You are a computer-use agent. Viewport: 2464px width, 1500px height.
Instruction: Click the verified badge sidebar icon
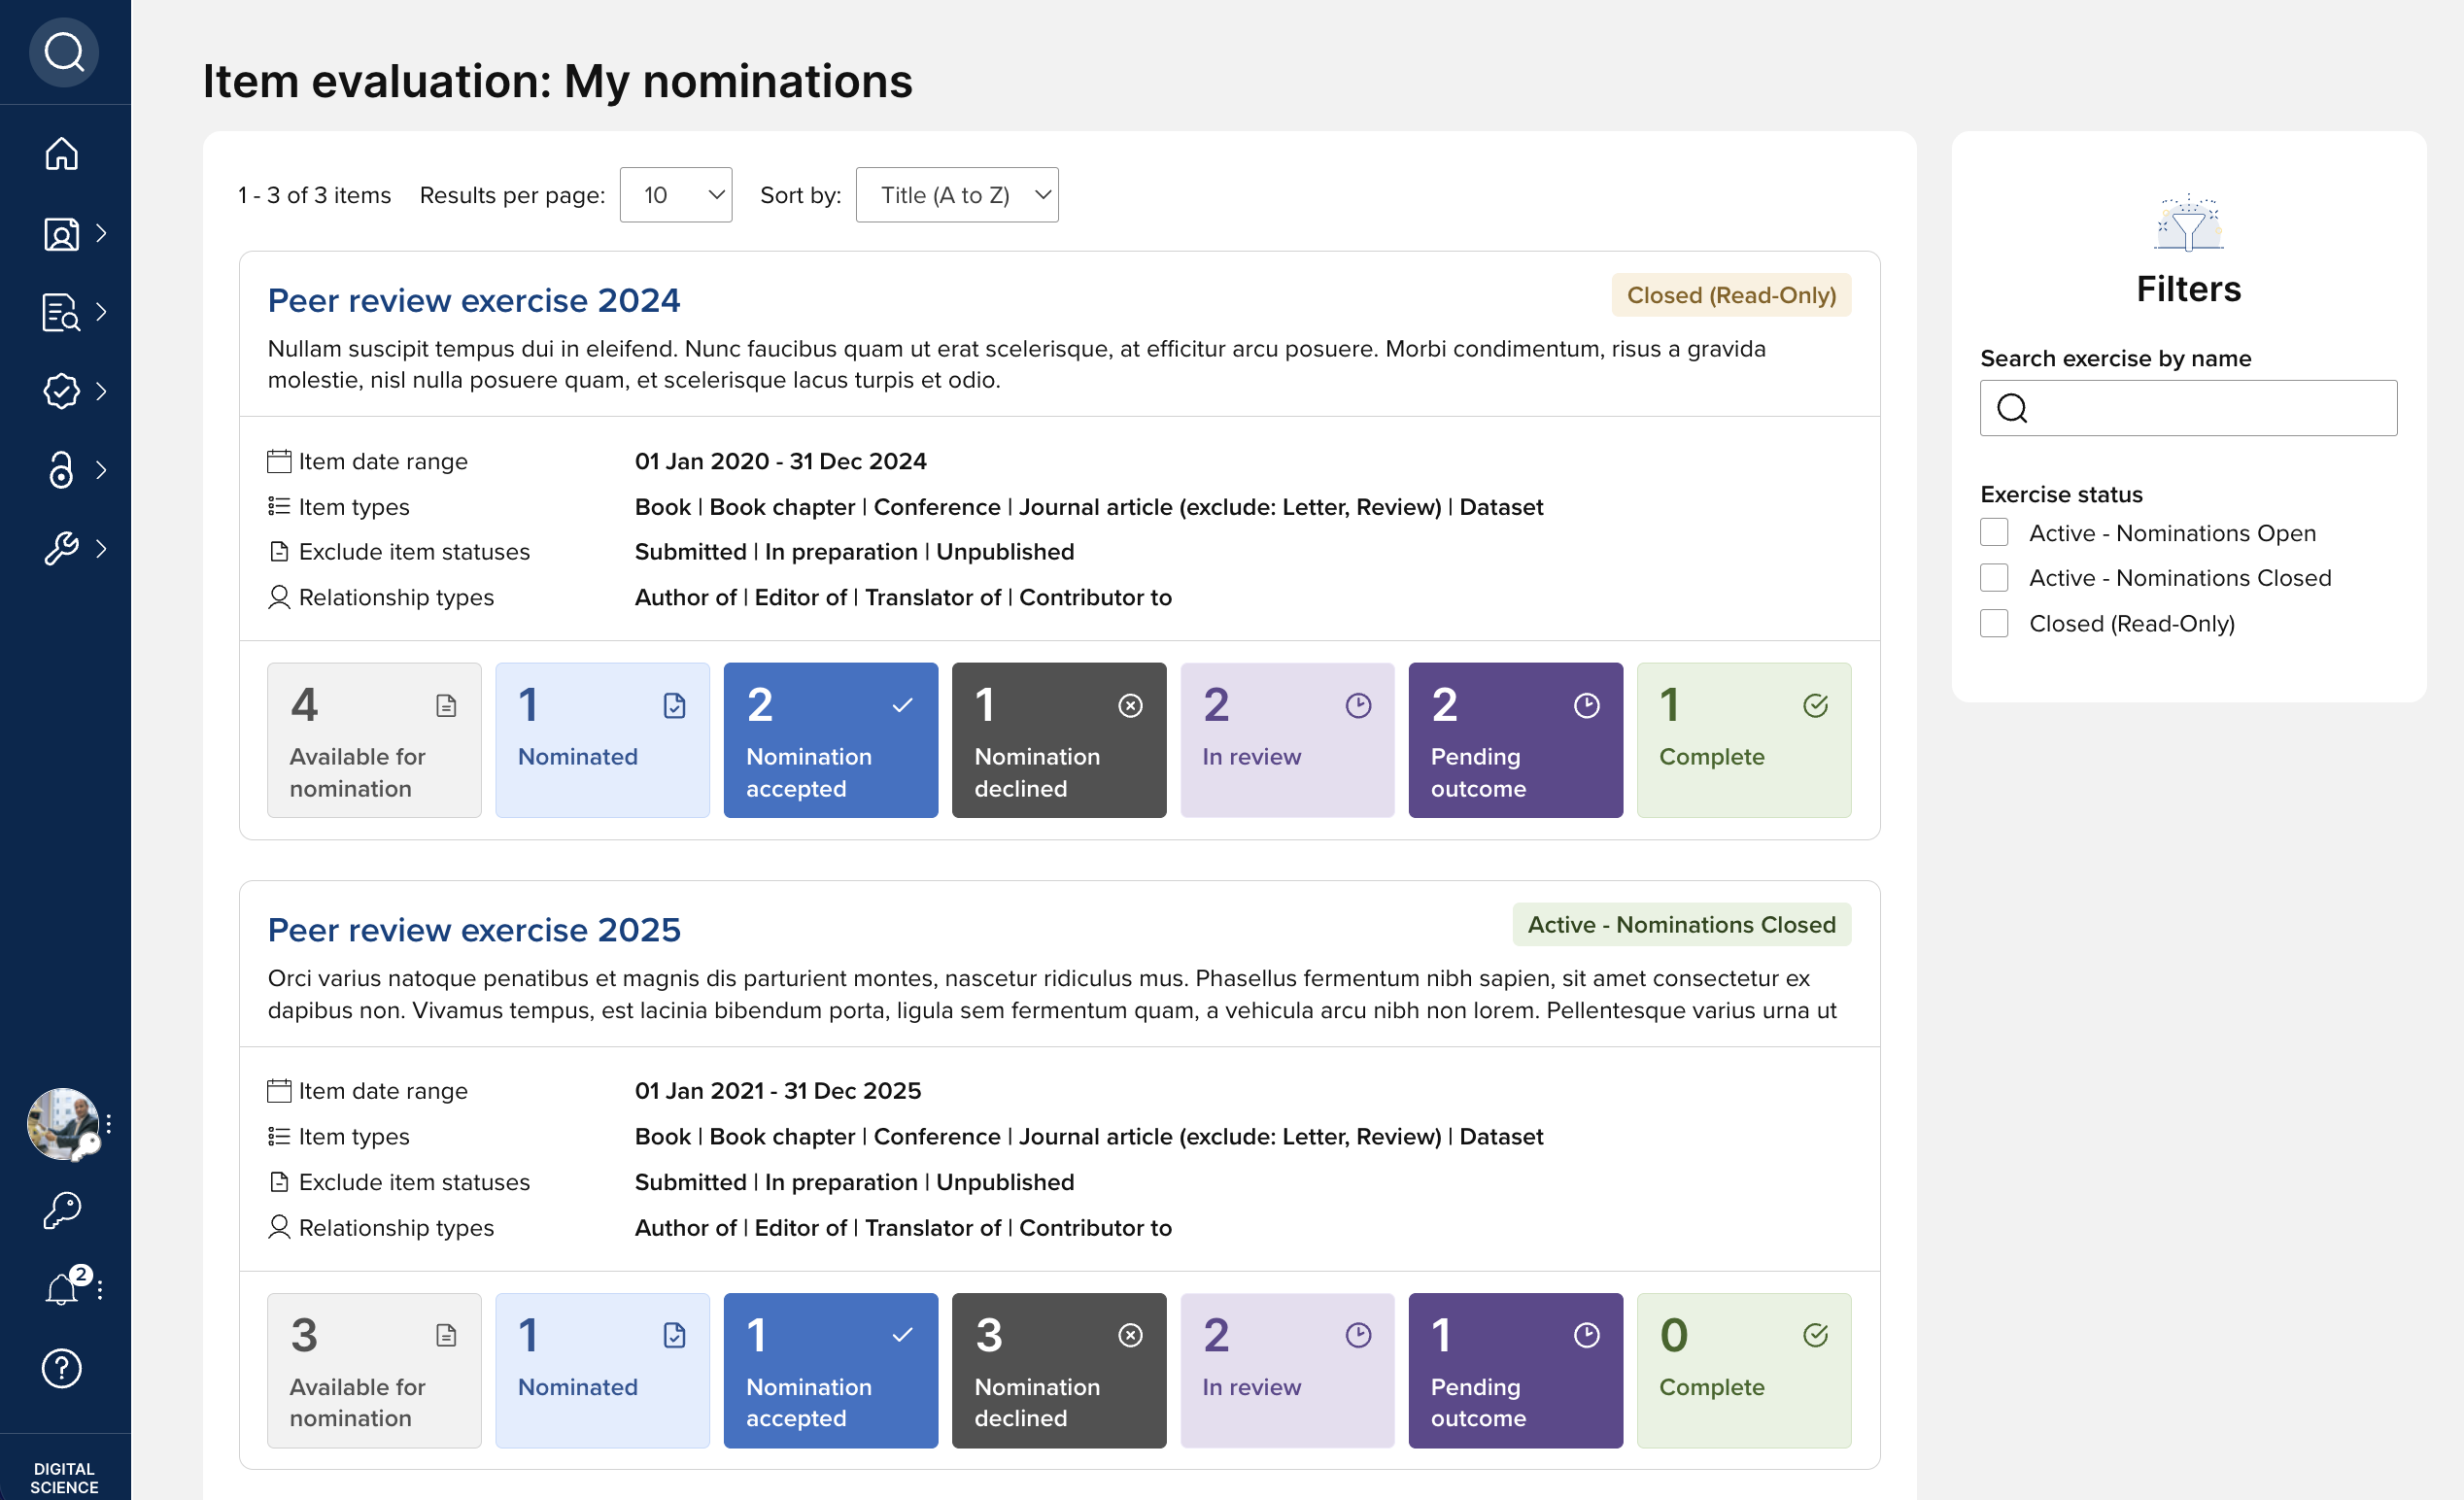[62, 391]
